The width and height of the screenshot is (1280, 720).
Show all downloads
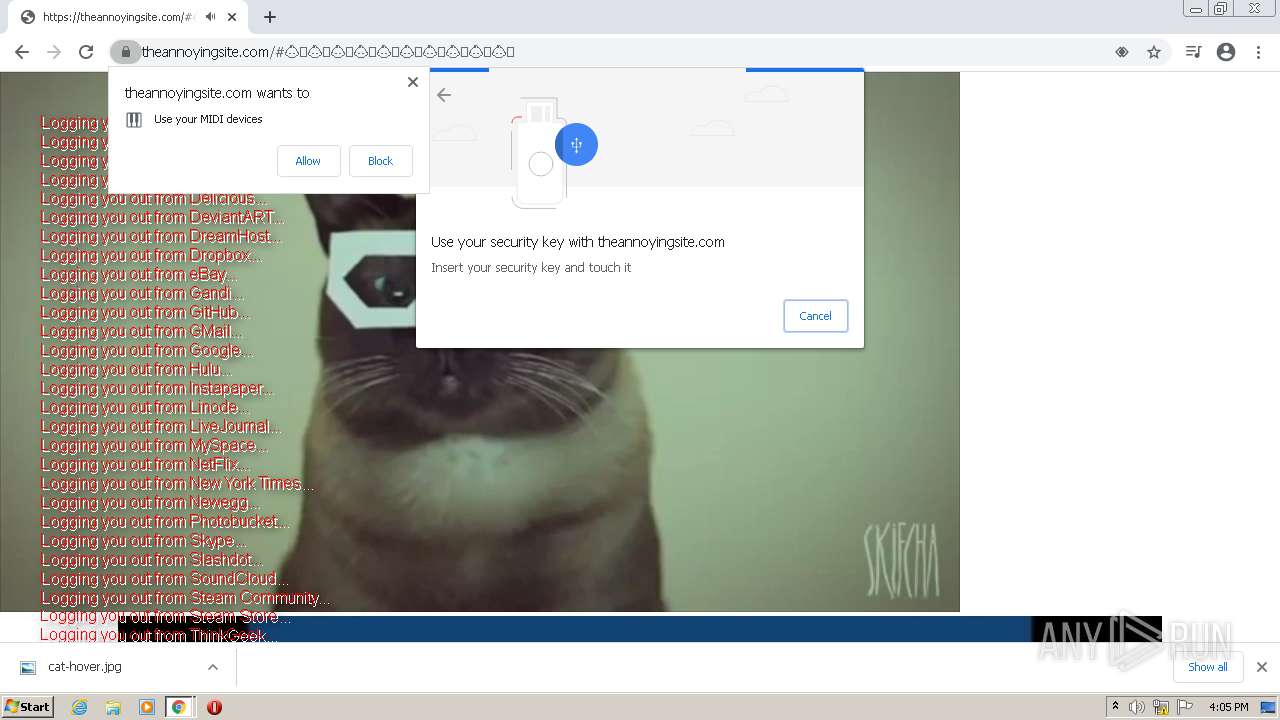[x=1207, y=667]
